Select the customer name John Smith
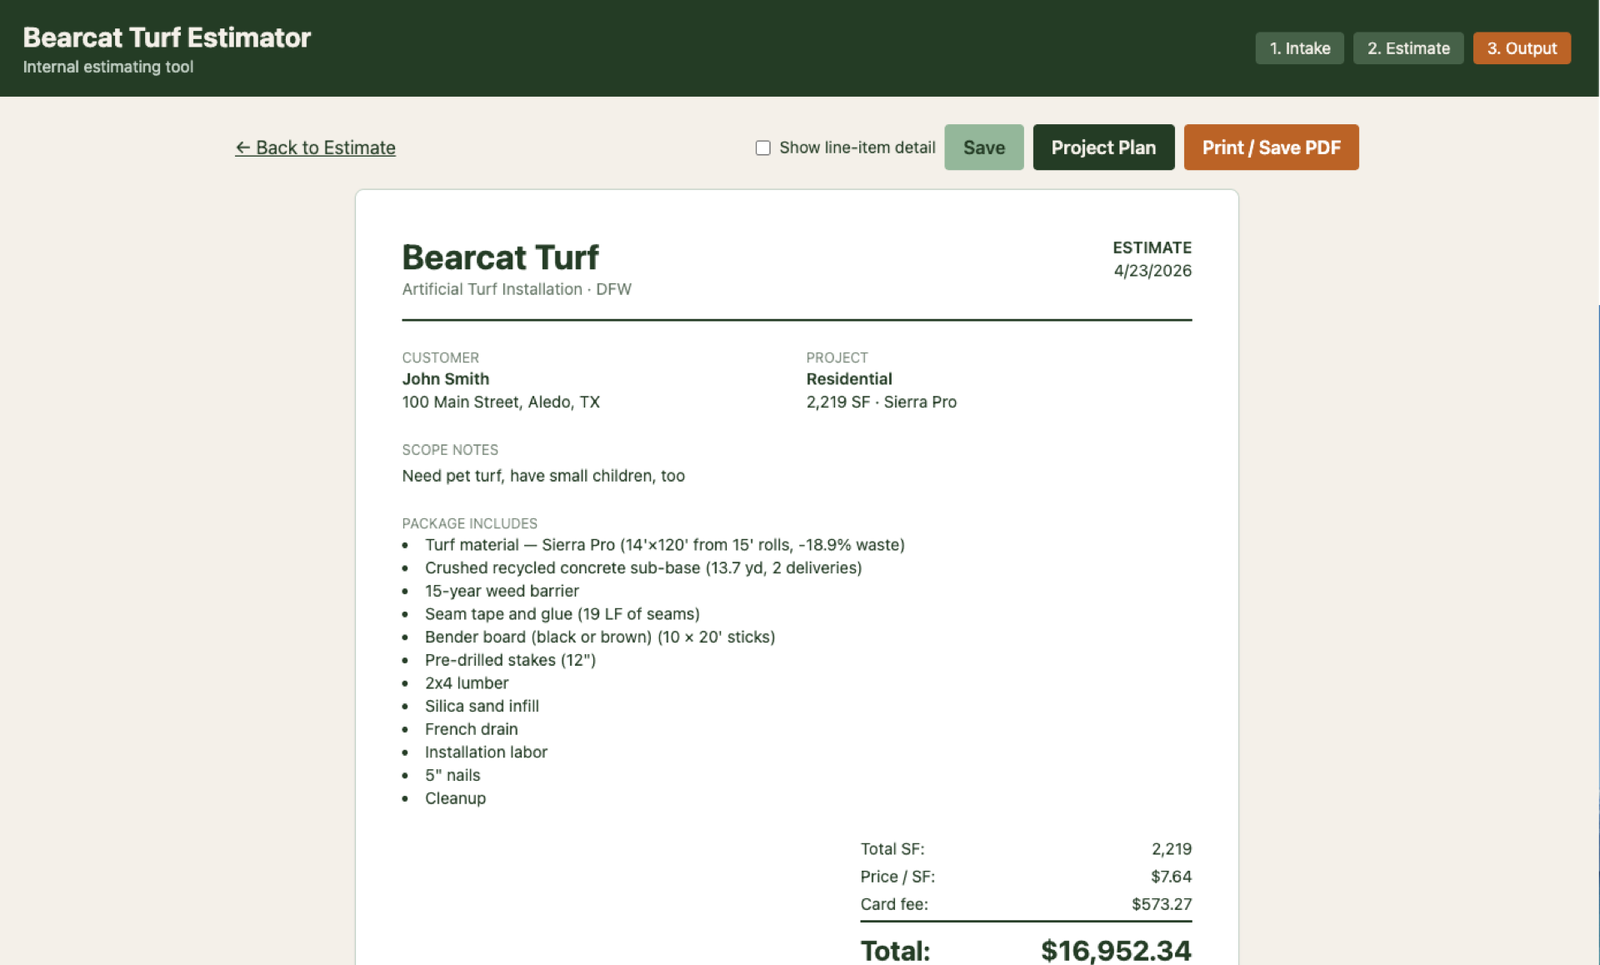Image resolution: width=1600 pixels, height=965 pixels. point(445,378)
